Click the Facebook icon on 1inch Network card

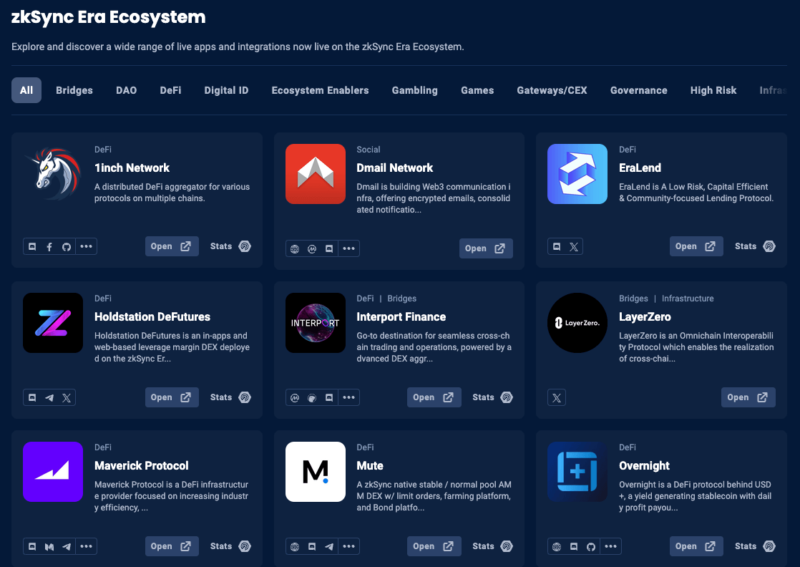click(x=50, y=246)
